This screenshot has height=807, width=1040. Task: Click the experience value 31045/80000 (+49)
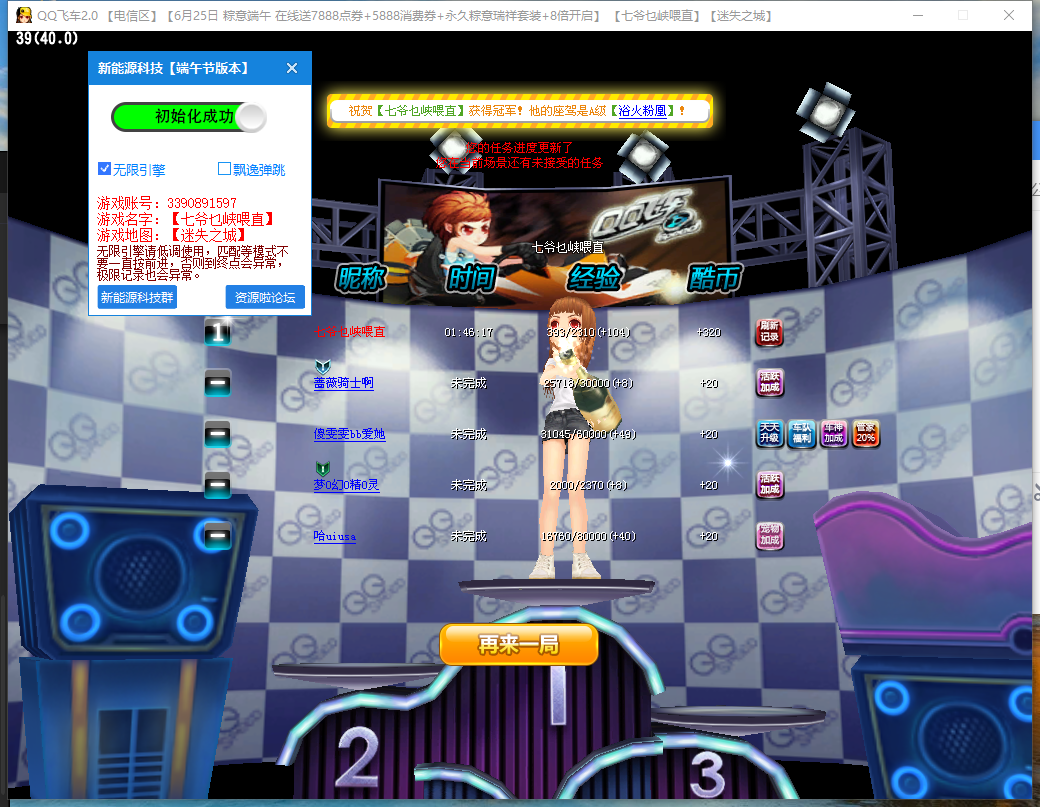tap(588, 434)
